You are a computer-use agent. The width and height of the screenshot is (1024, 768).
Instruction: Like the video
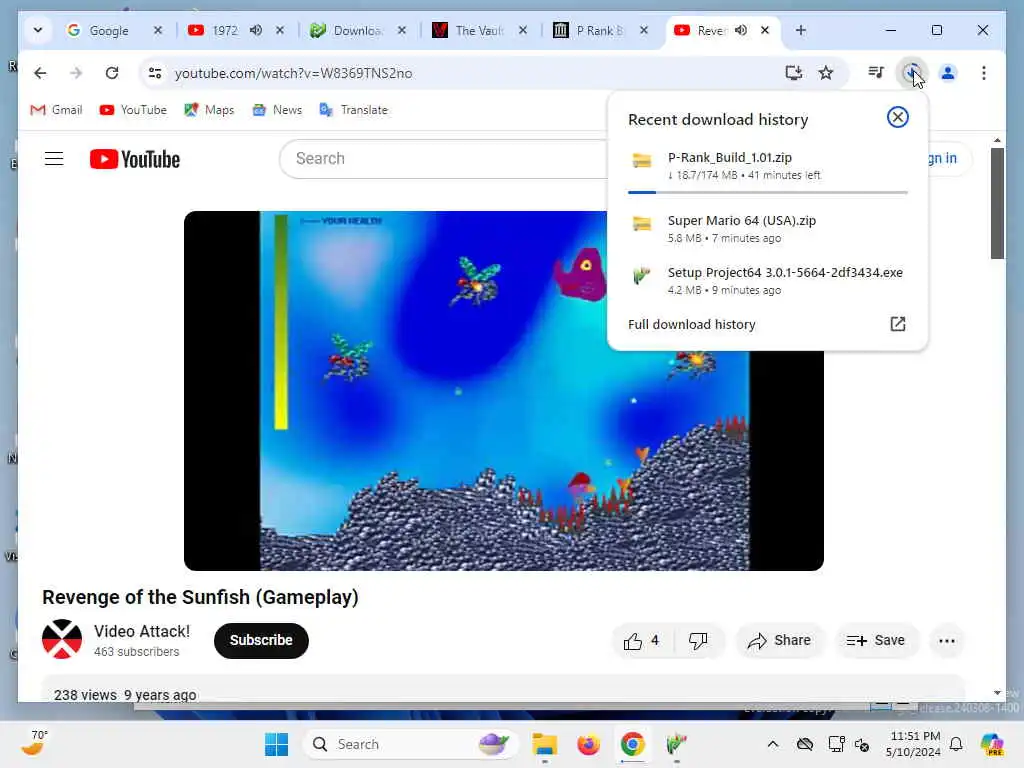point(641,641)
